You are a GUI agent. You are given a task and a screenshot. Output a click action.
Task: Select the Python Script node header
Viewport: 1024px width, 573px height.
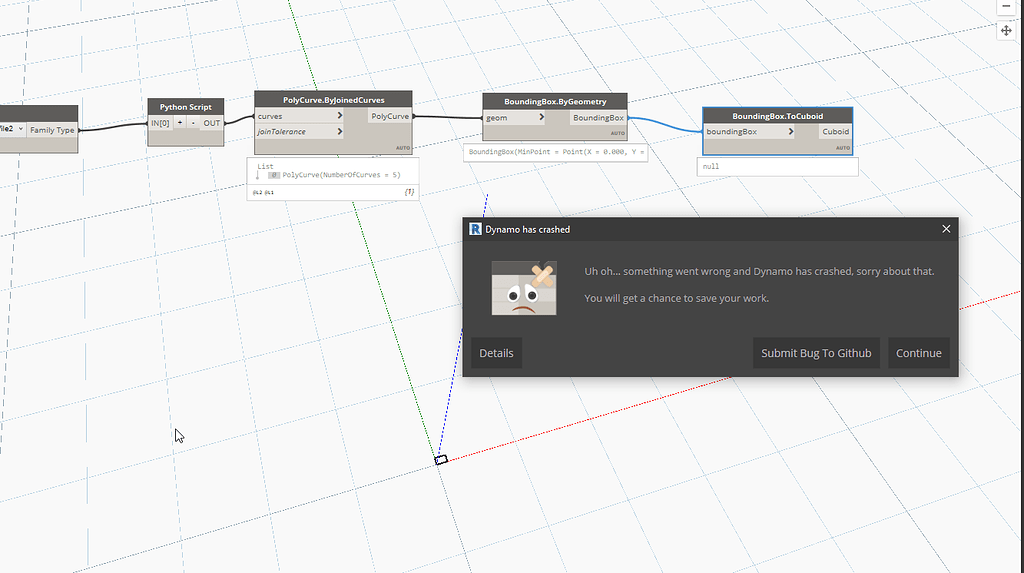tap(185, 106)
